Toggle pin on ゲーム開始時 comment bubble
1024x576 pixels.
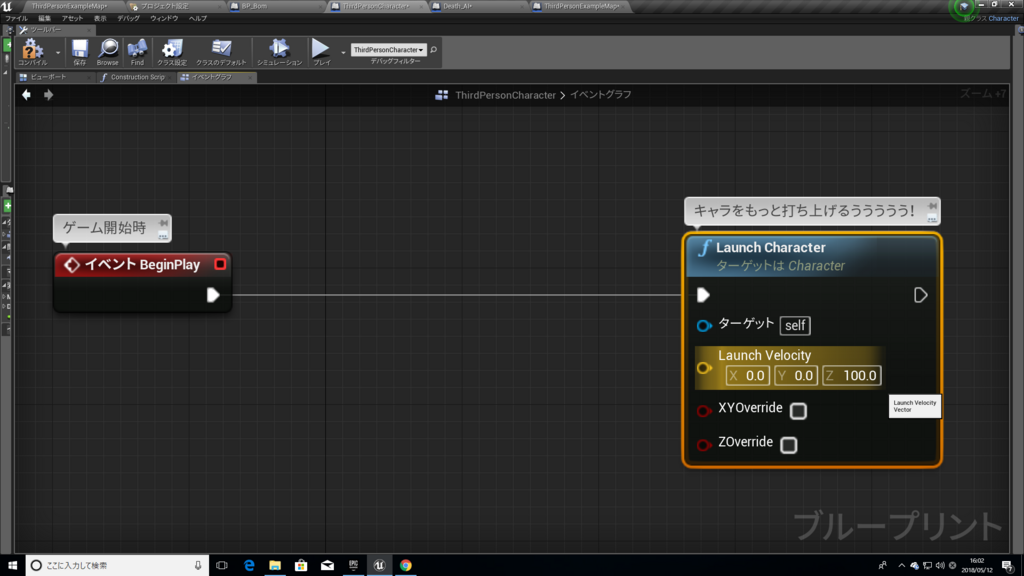(163, 224)
